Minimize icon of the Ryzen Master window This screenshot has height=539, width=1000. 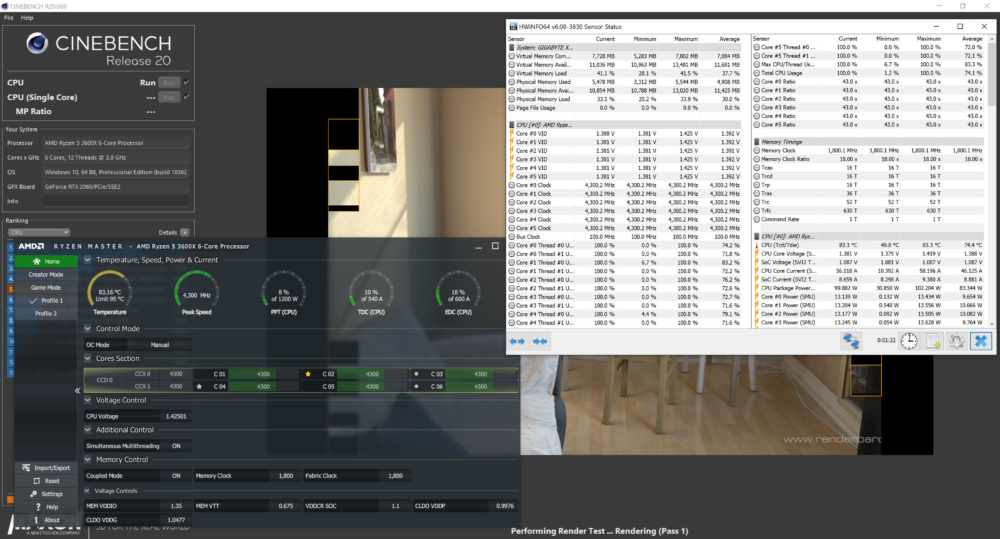(x=478, y=246)
